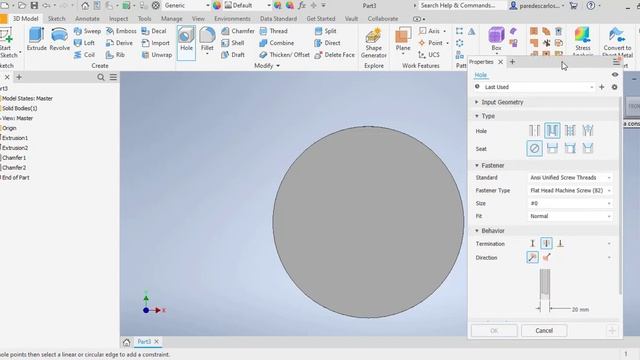This screenshot has height=360, width=640.
Task: Click the Combine tool
Action: coord(277,43)
